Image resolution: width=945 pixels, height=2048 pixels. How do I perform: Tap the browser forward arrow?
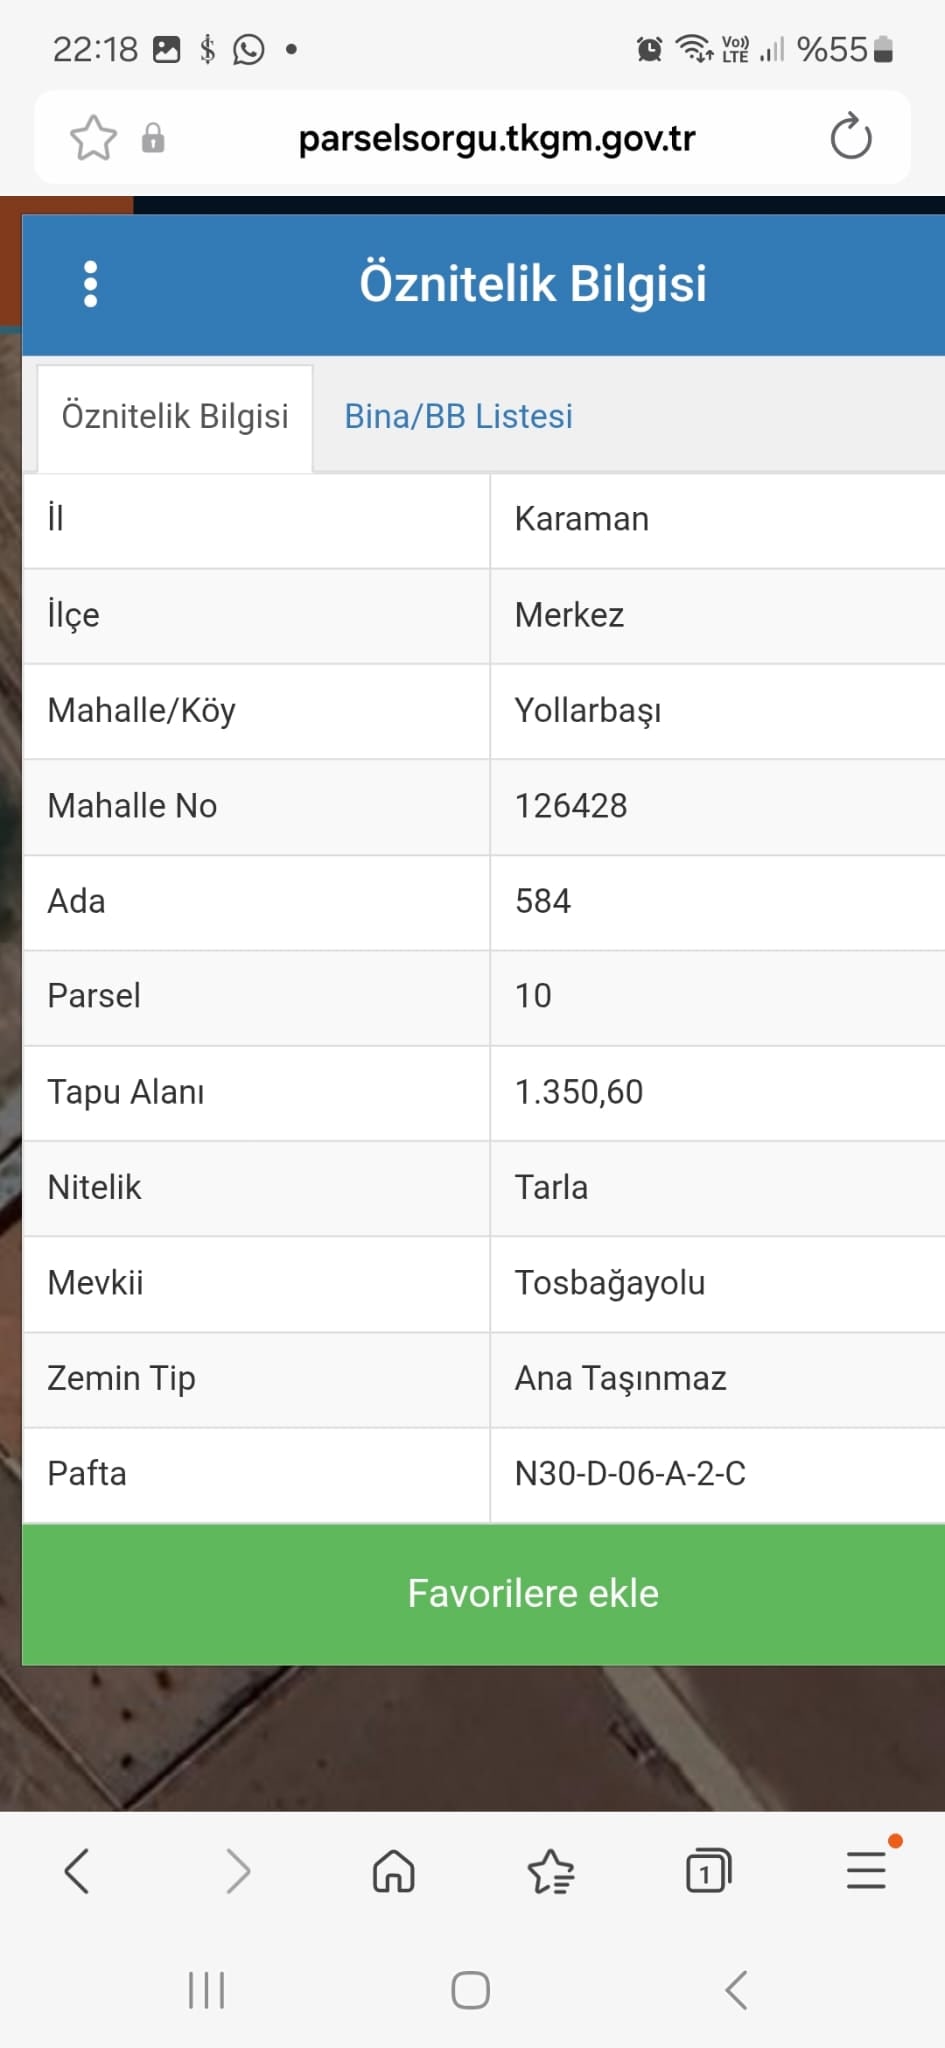[x=237, y=1871]
